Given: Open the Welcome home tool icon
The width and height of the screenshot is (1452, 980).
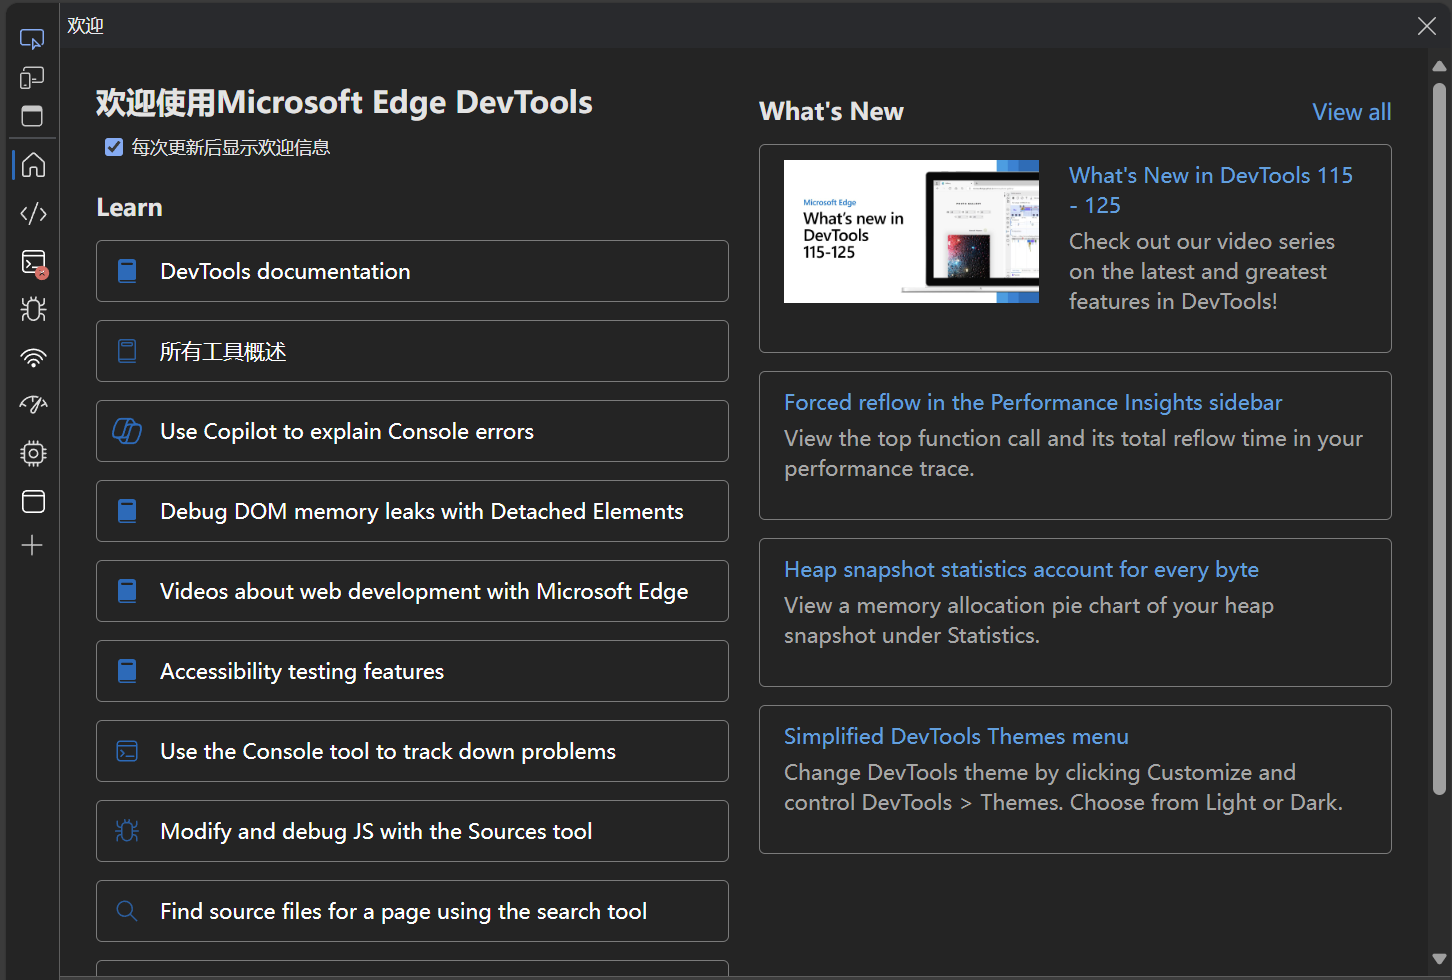Looking at the screenshot, I should (x=33, y=164).
